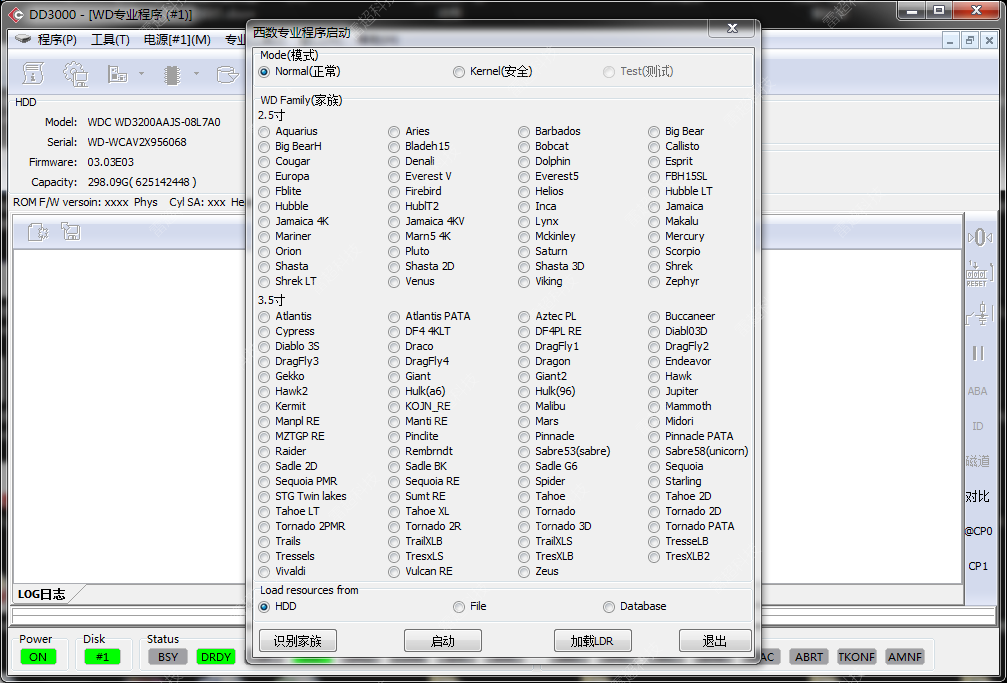Minimize the inner MDI child window
This screenshot has width=1007, height=683.
(x=951, y=40)
